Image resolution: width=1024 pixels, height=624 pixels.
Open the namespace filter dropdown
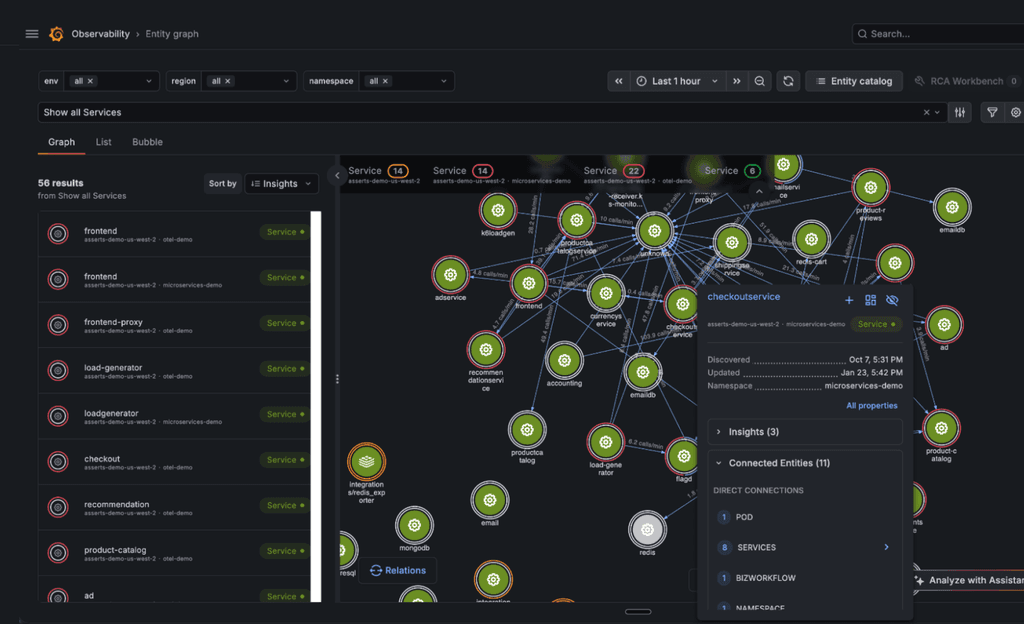coord(444,81)
